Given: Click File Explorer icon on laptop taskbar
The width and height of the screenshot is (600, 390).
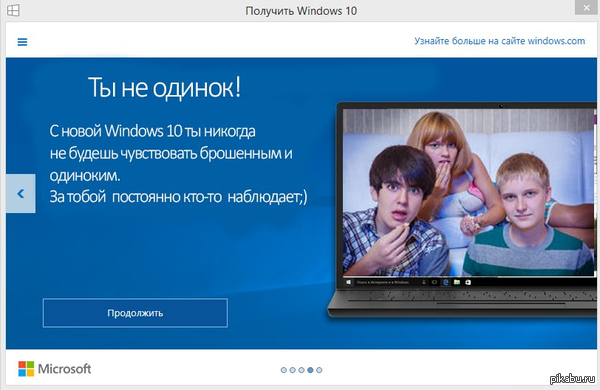Looking at the screenshot, I should 457,282.
